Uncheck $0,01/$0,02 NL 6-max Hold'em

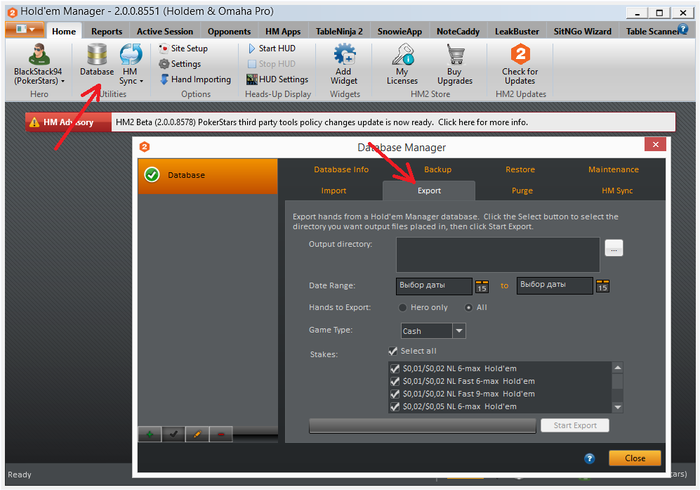[x=395, y=369]
